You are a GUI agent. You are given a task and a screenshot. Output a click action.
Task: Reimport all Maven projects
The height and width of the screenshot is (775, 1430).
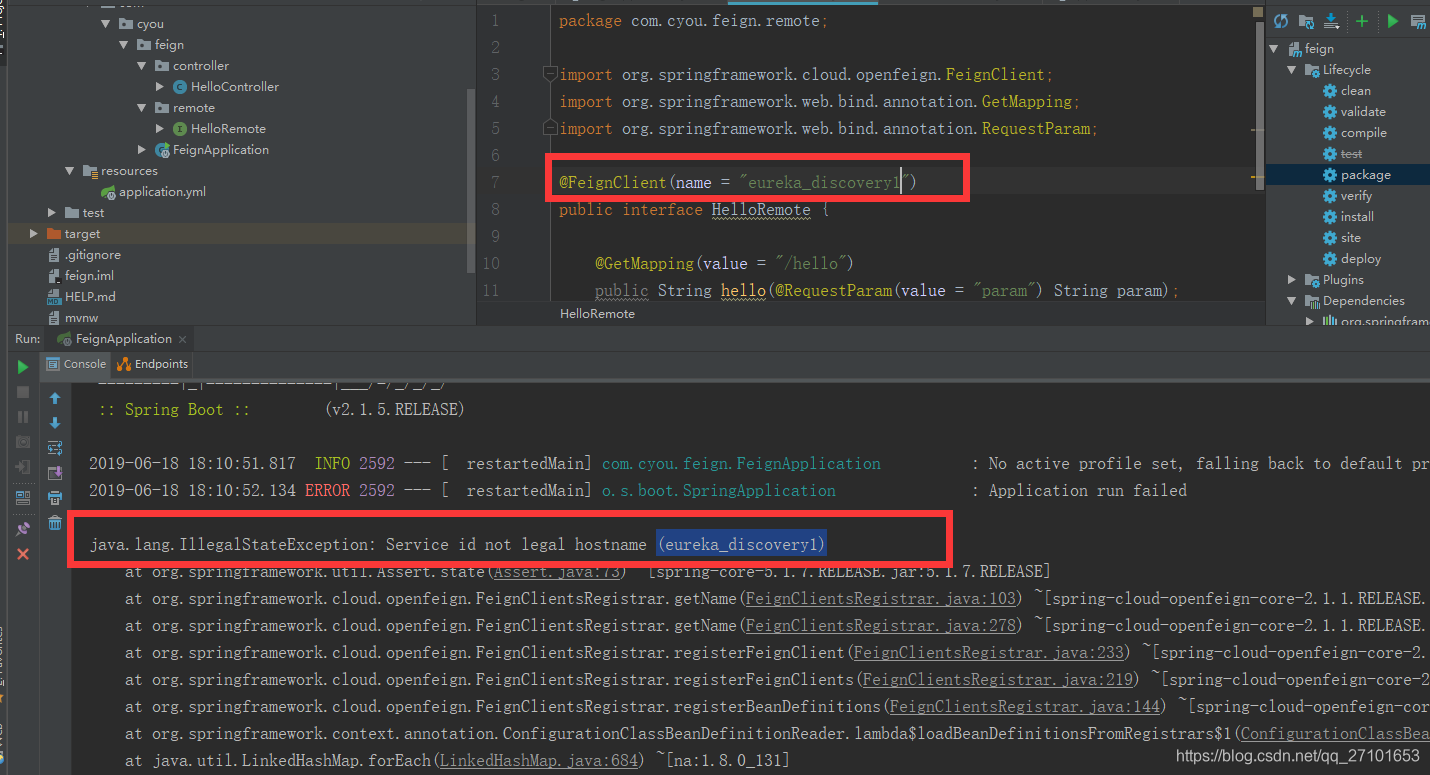tap(1280, 21)
